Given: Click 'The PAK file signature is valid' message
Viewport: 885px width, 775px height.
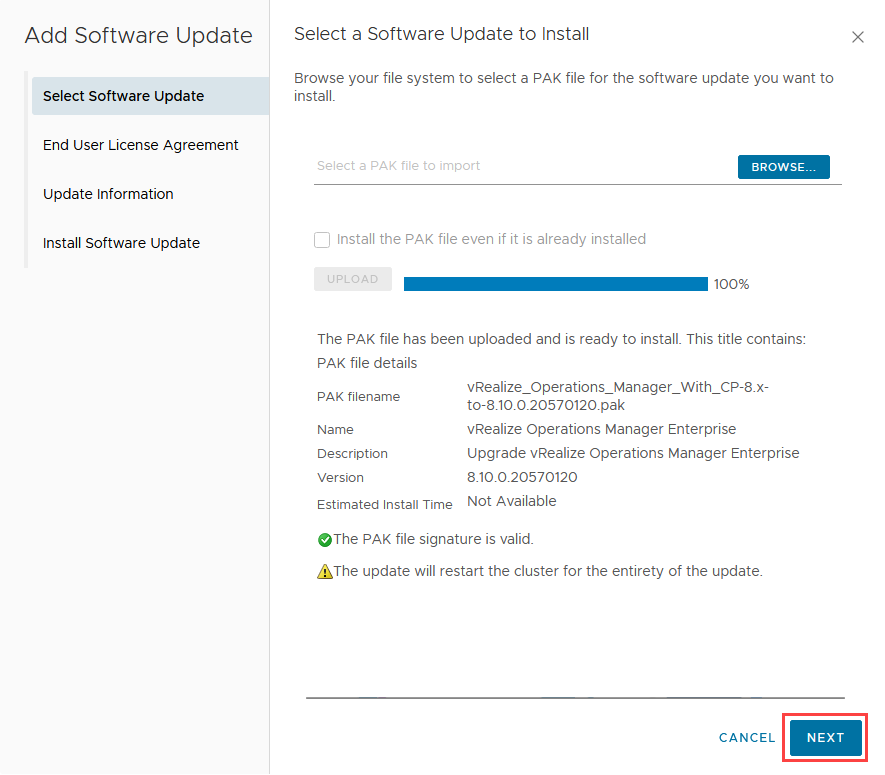Looking at the screenshot, I should (x=433, y=540).
